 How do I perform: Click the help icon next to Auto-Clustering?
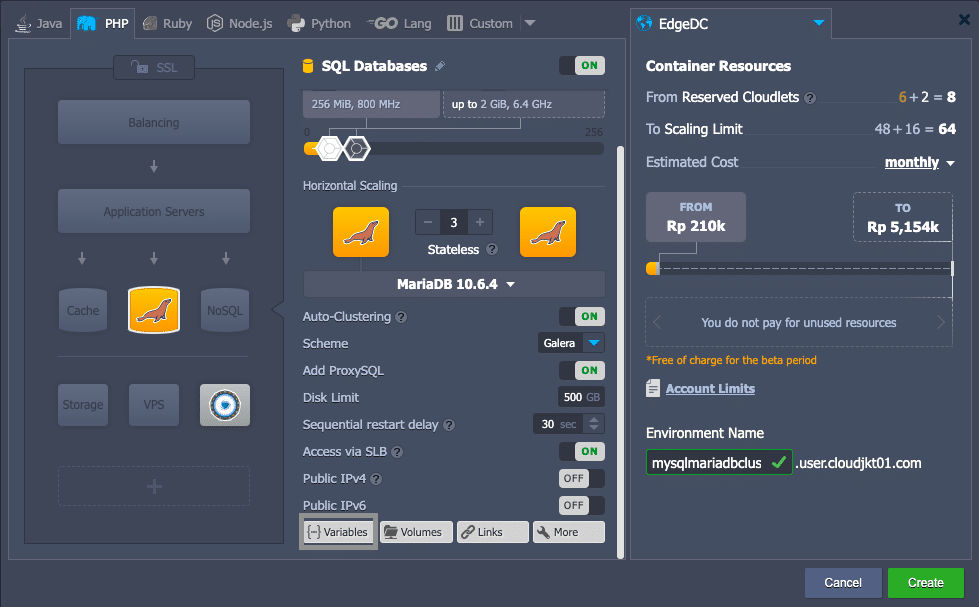[401, 317]
